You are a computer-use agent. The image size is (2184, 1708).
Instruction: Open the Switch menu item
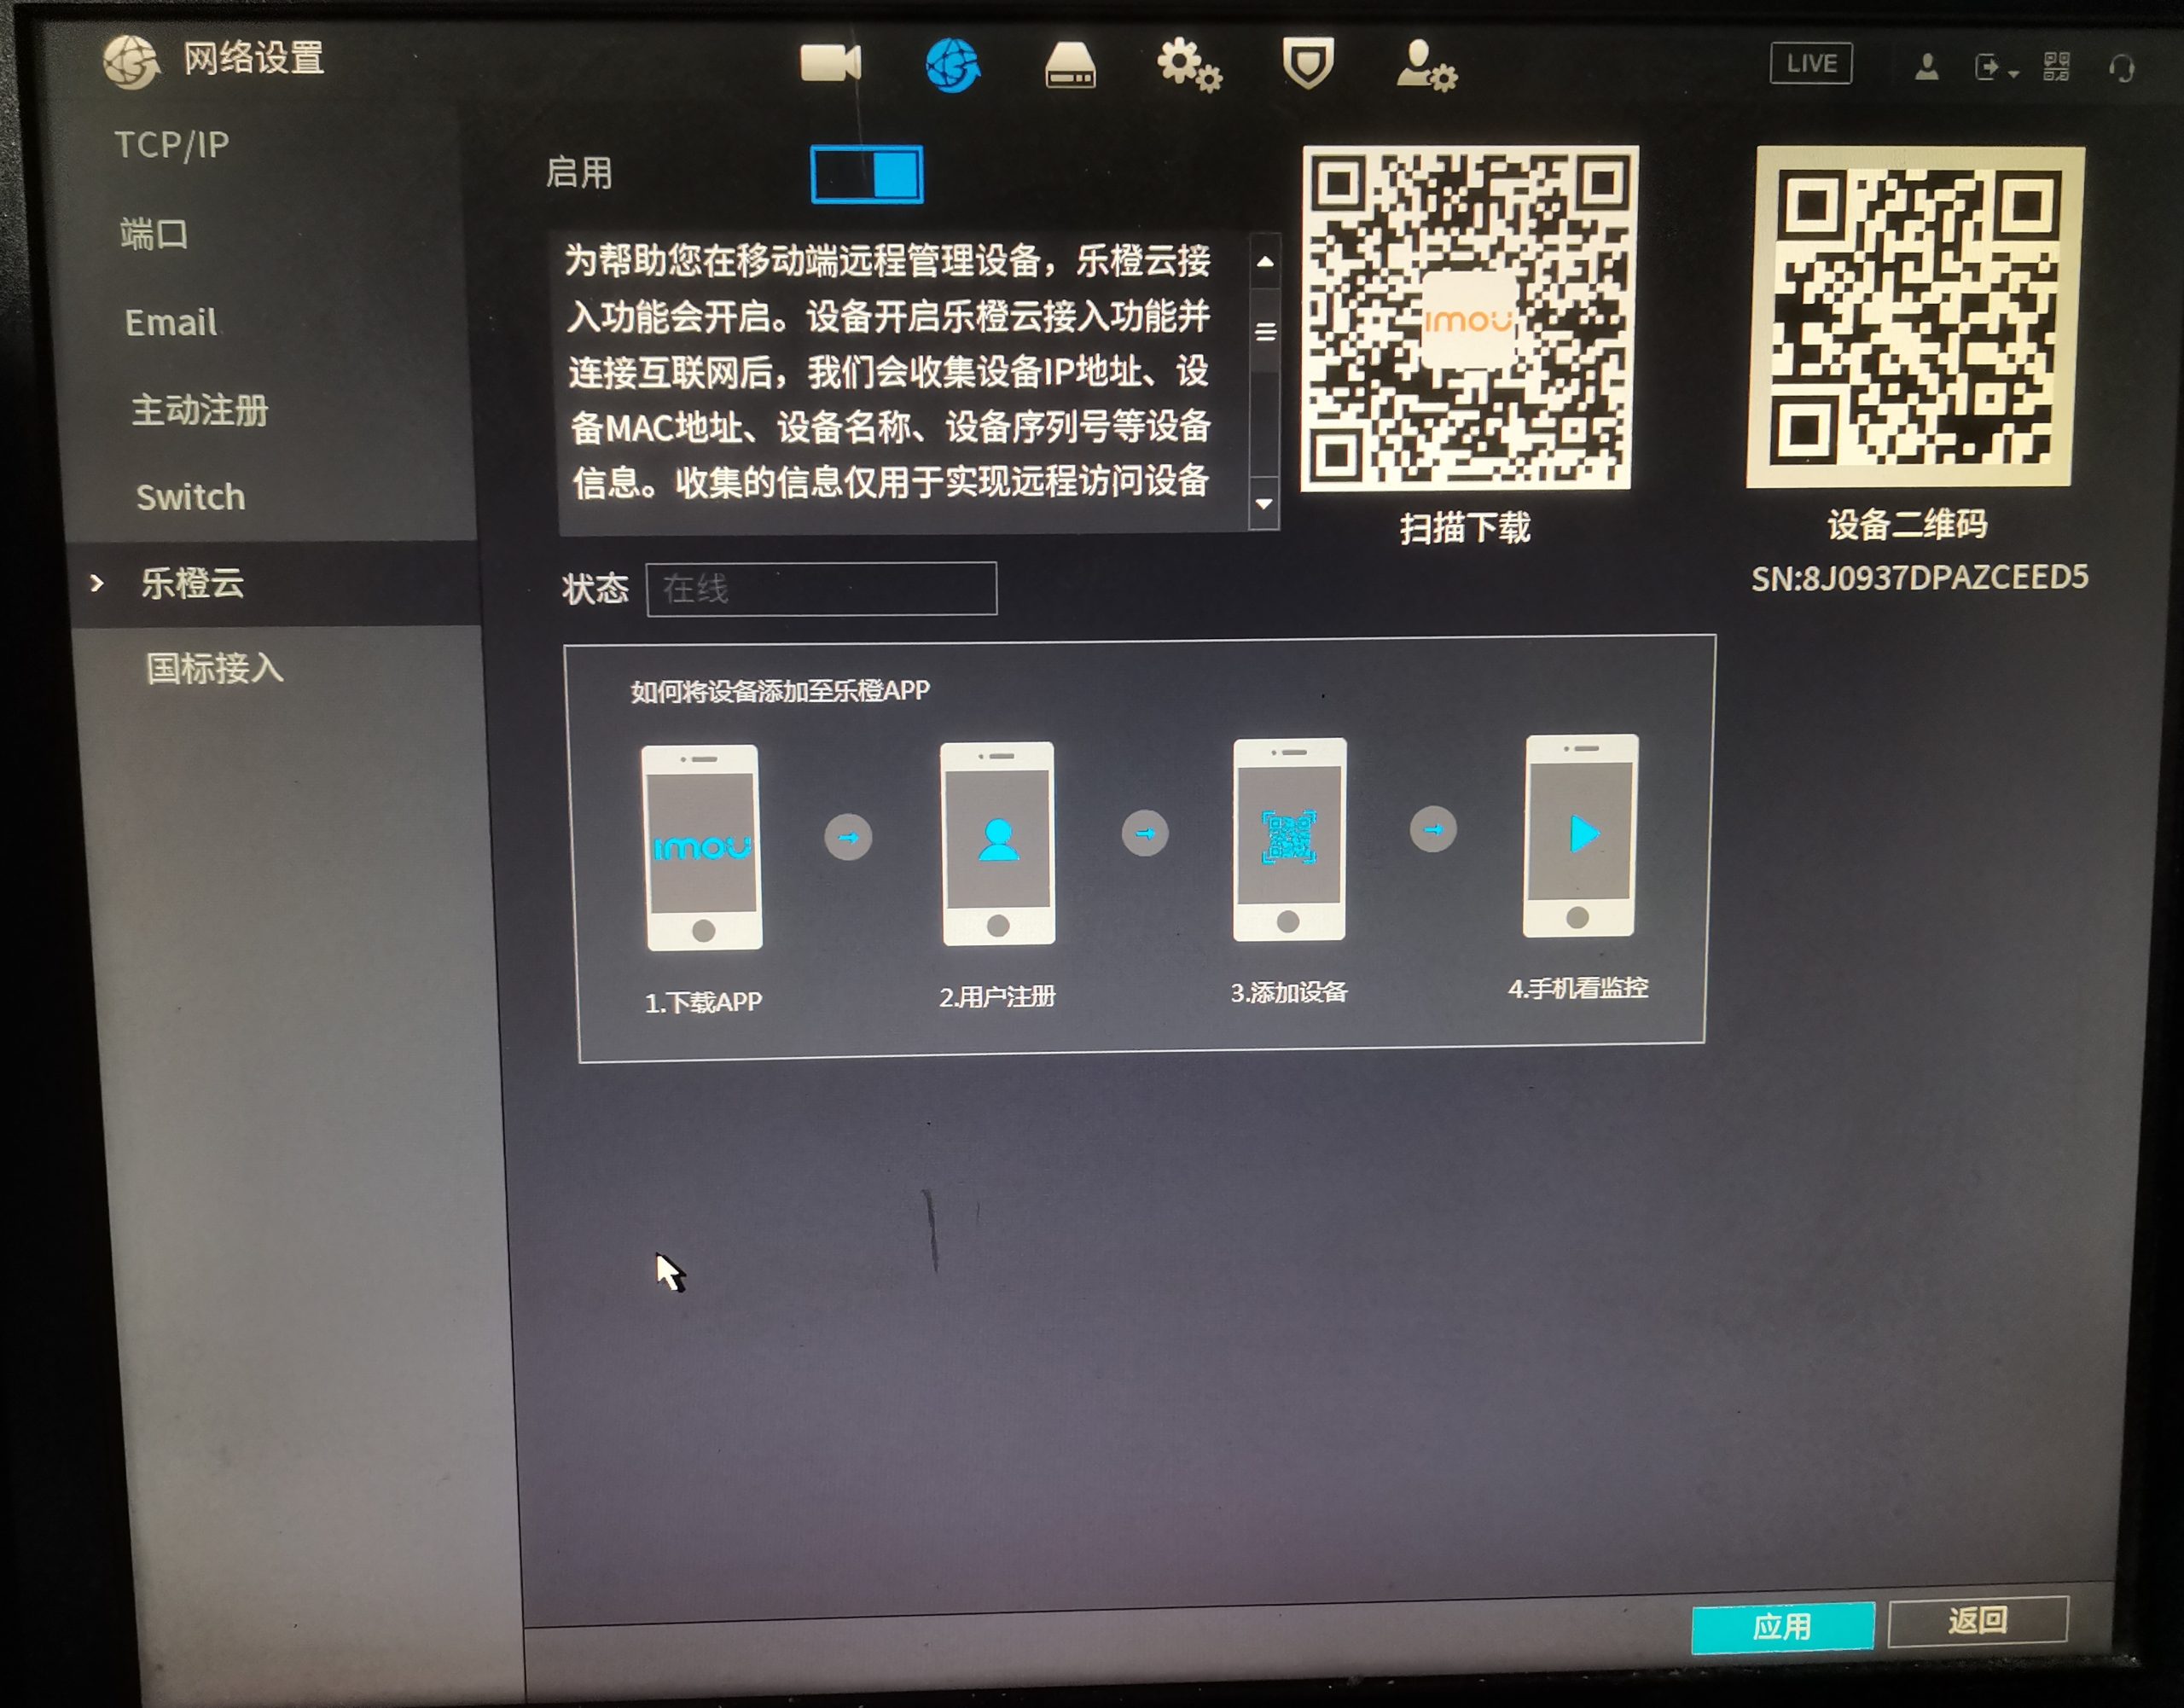click(x=191, y=497)
